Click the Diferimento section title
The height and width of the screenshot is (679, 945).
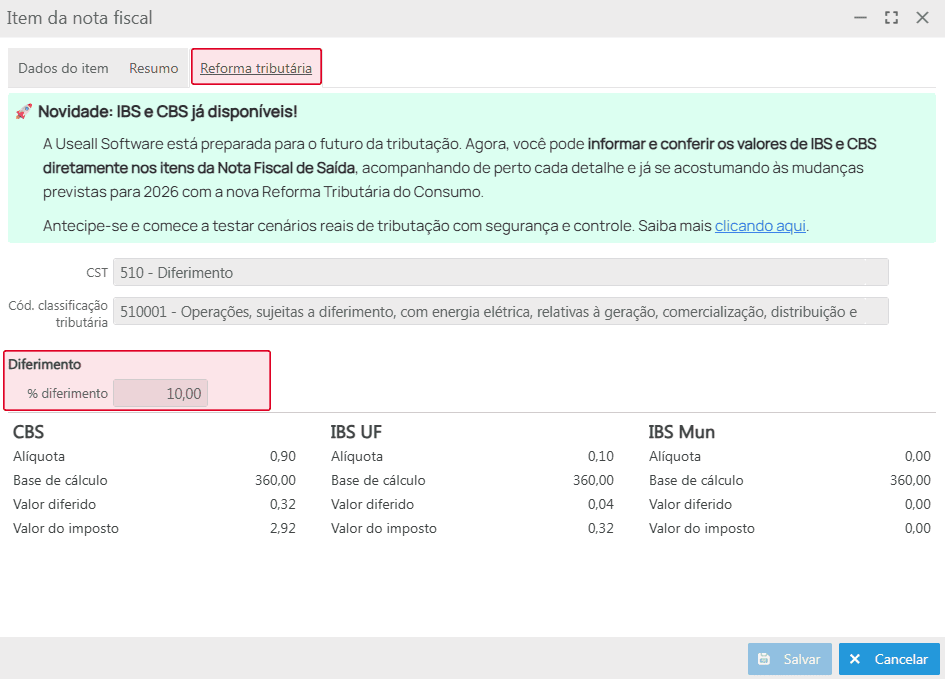click(45, 364)
